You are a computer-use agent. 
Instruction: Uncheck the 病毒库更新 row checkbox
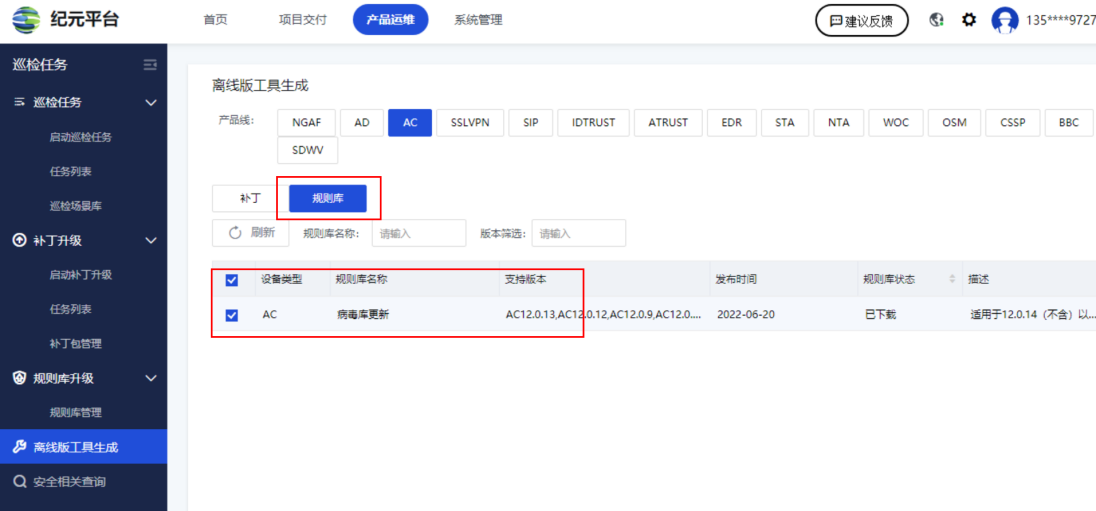coord(232,315)
